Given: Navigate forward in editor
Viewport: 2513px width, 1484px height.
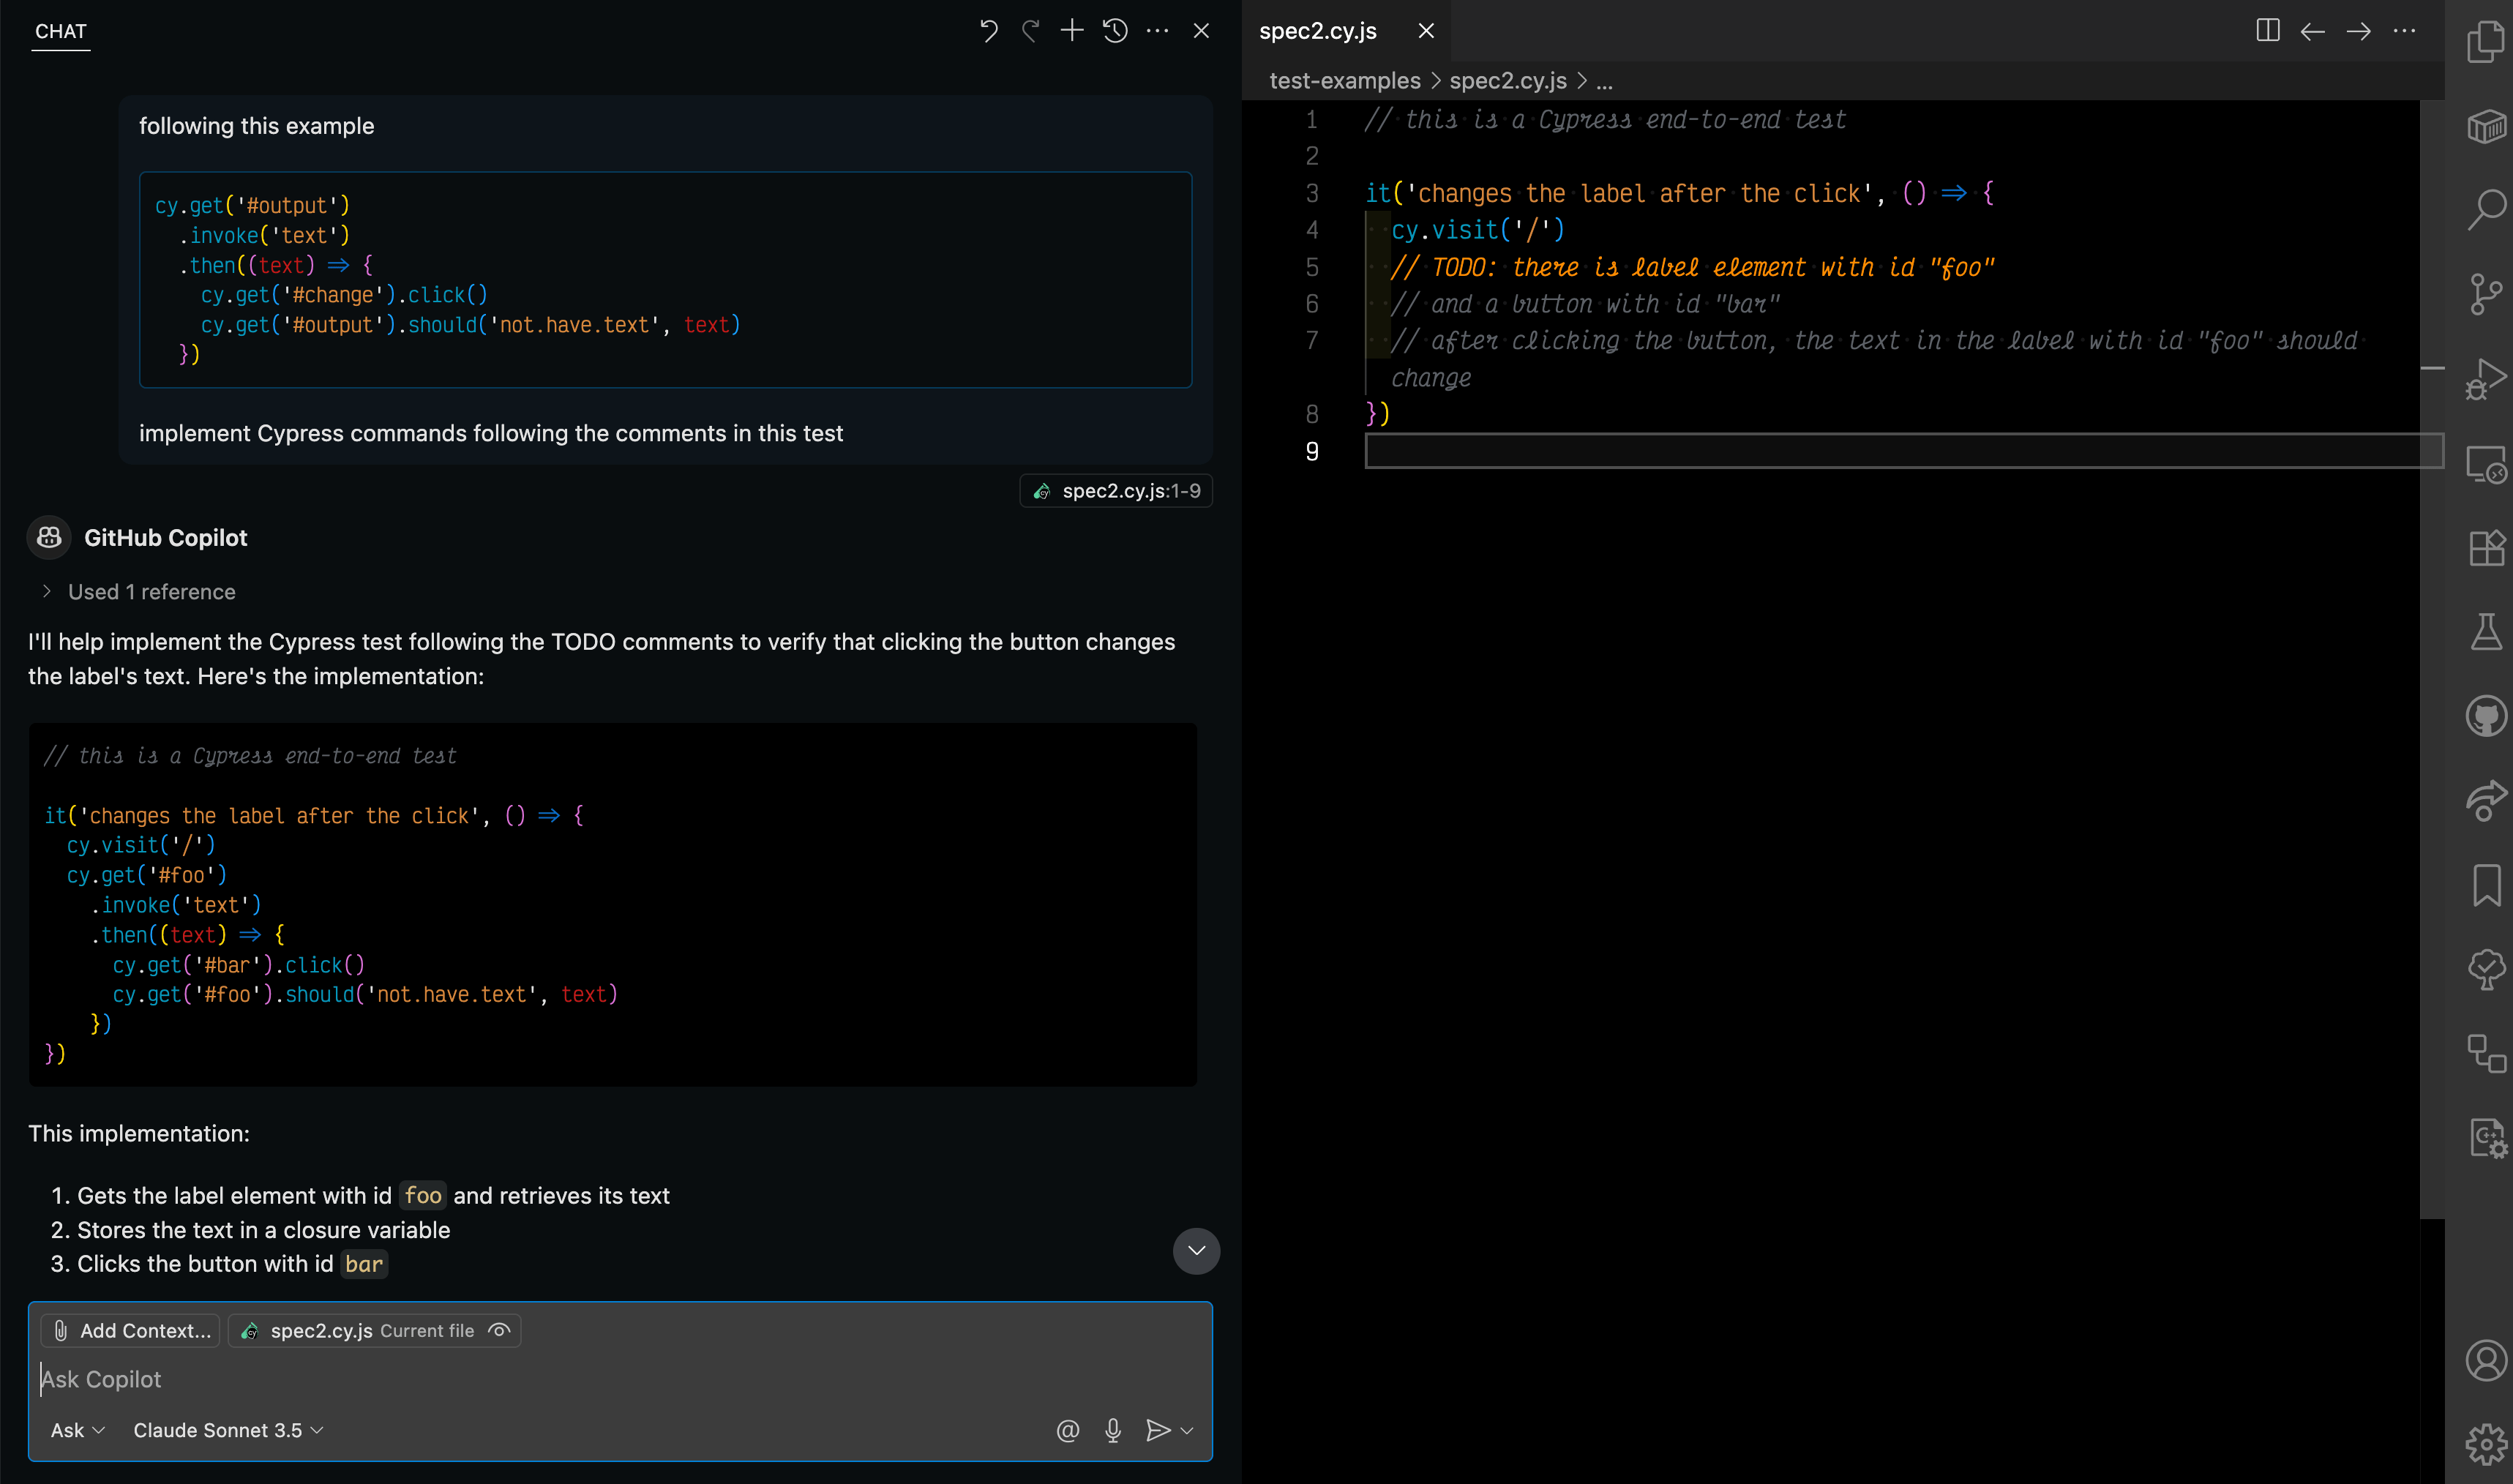Looking at the screenshot, I should 2358,31.
